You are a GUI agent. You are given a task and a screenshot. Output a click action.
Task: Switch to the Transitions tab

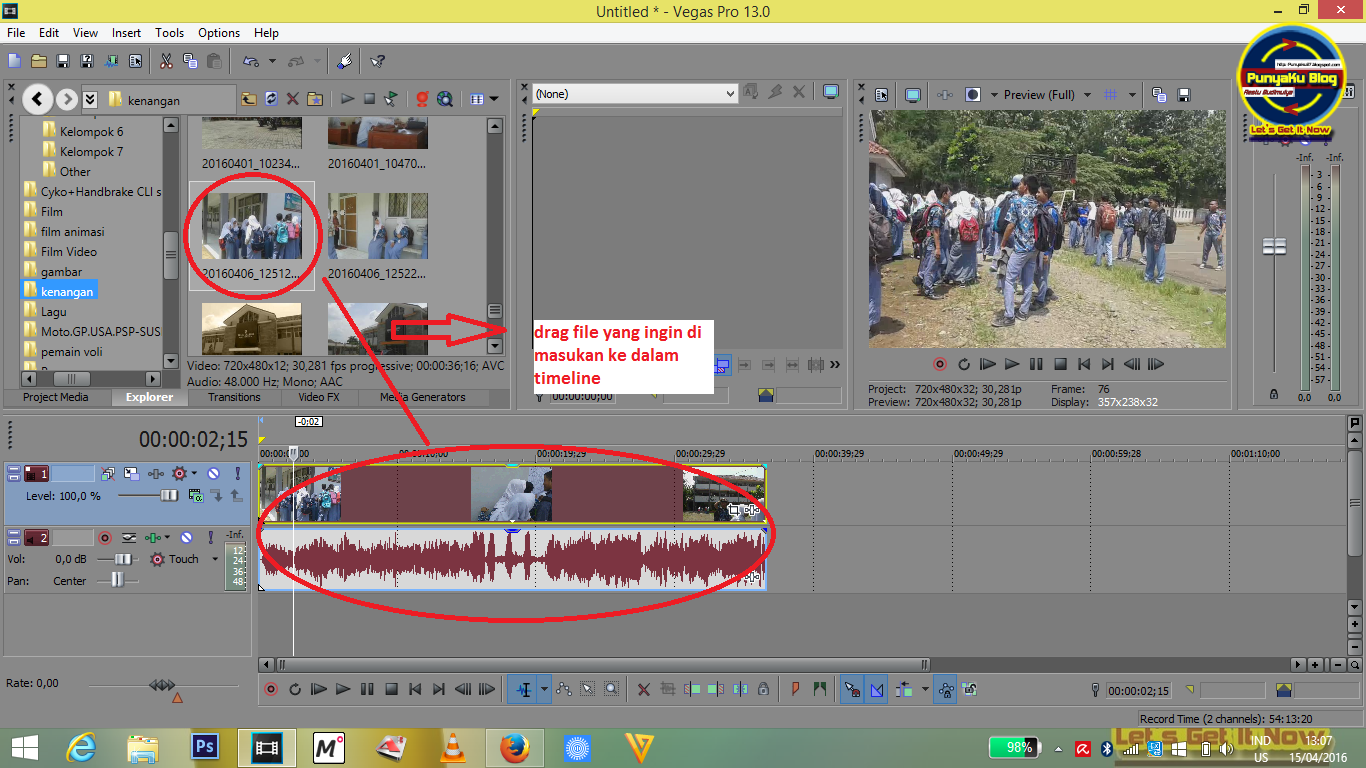[x=234, y=397]
